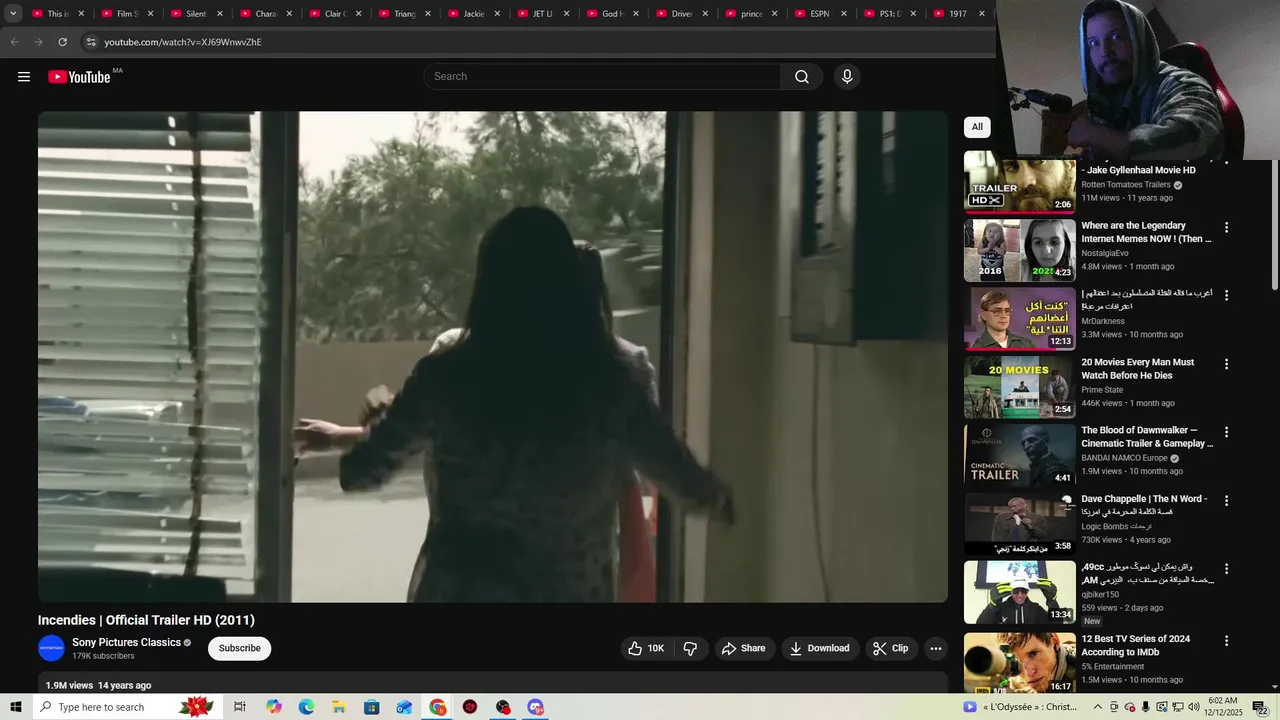The image size is (1280, 720).
Task: Open Jake Gyllenhaal movie trailer thumbnail
Action: coord(1020,182)
